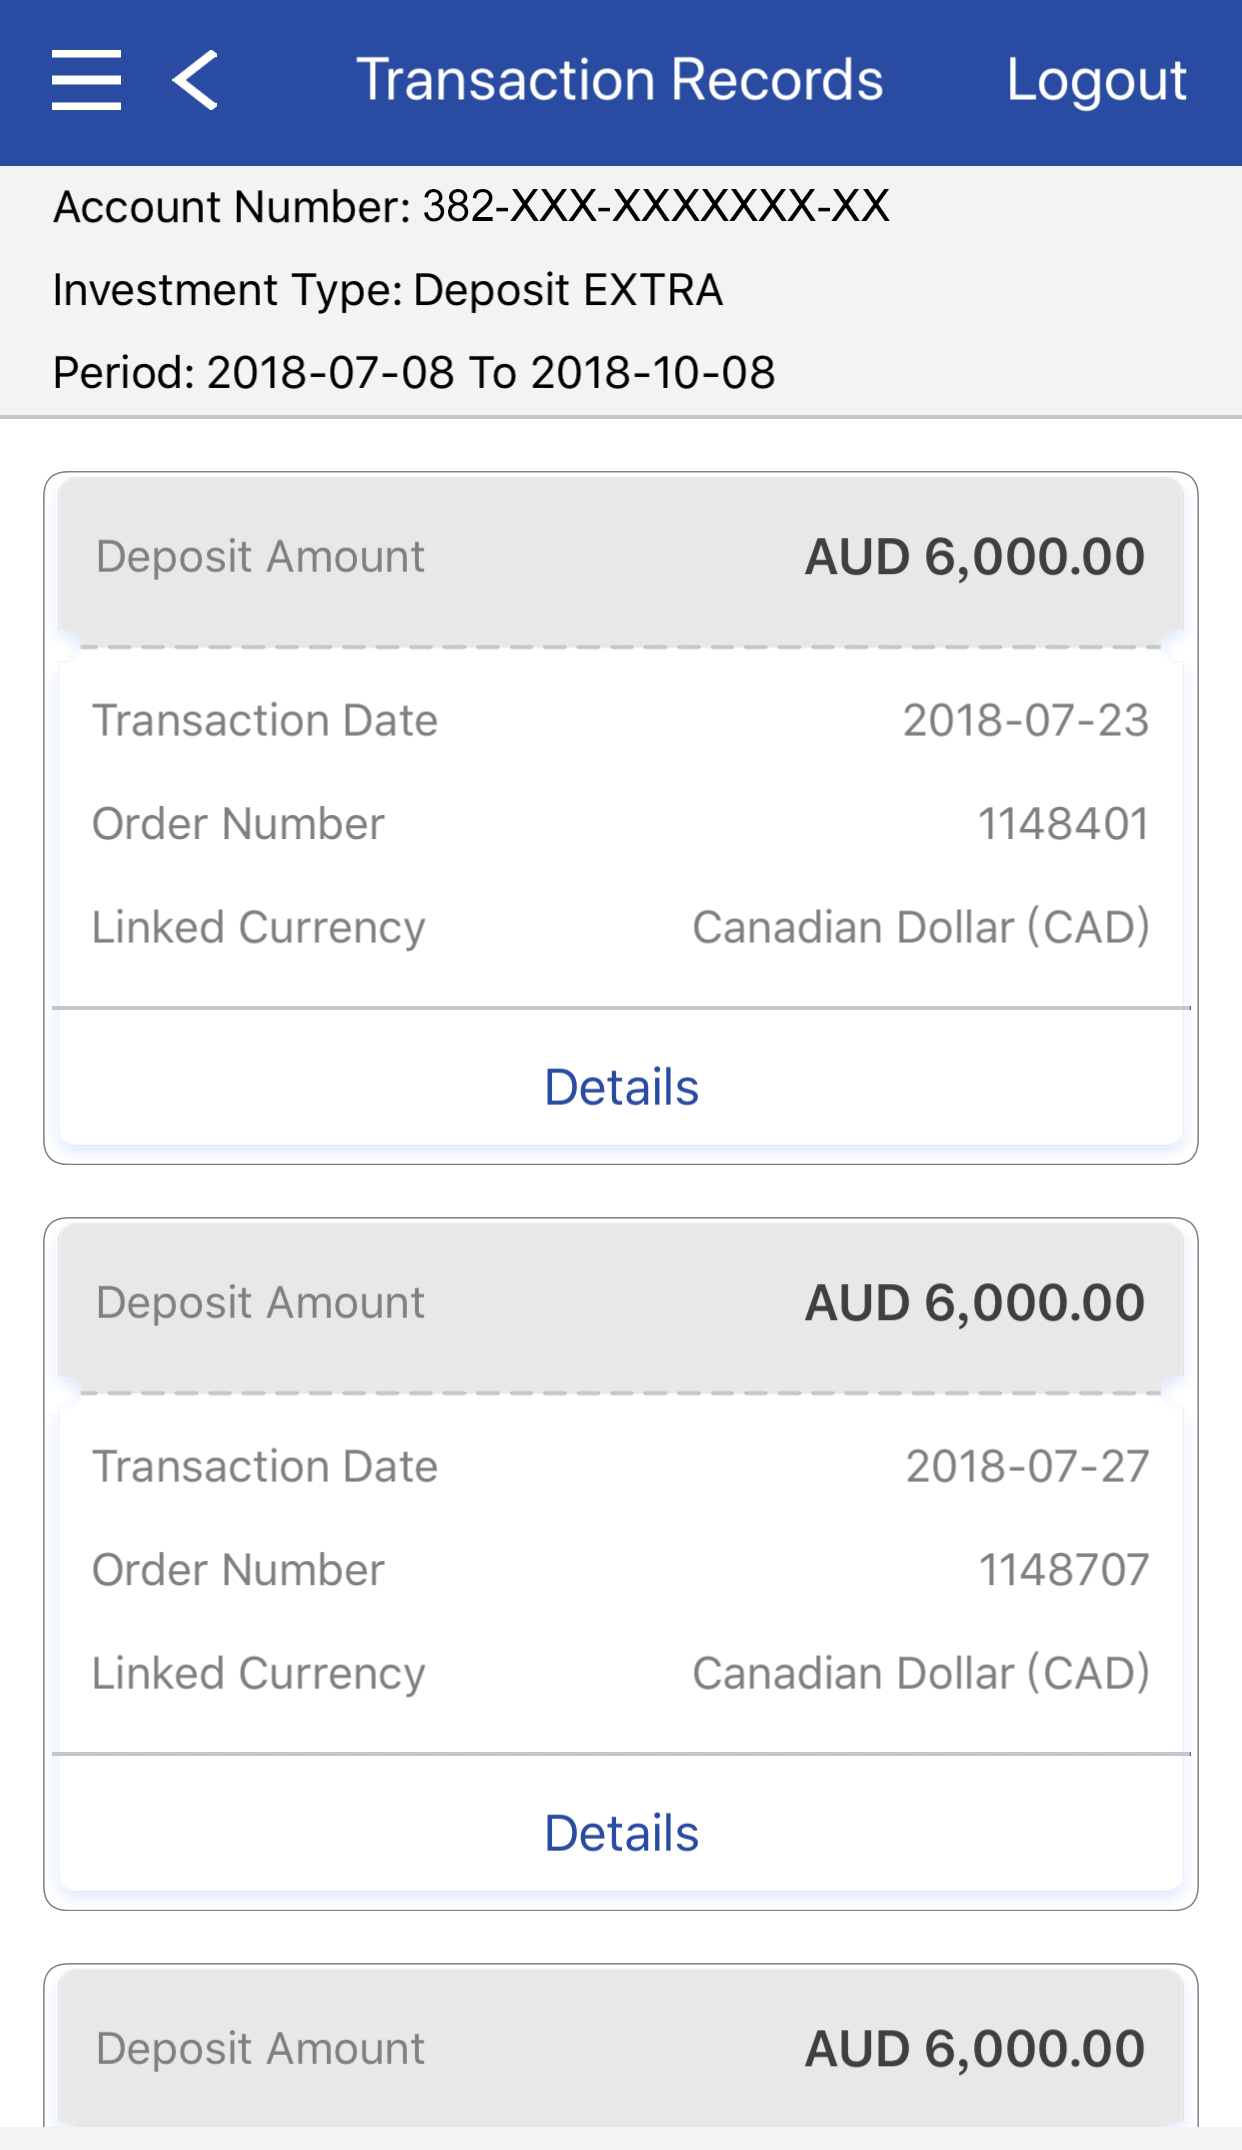Tap the back arrow icon
Viewport: 1242px width, 2150px height.
[x=195, y=80]
